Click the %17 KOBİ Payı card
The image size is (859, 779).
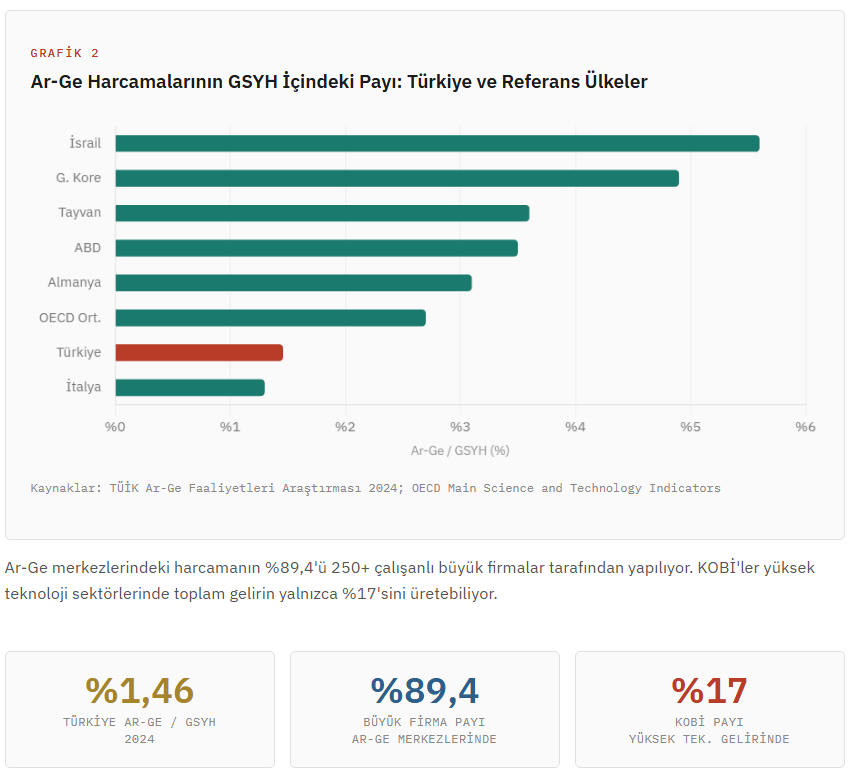[x=709, y=709]
